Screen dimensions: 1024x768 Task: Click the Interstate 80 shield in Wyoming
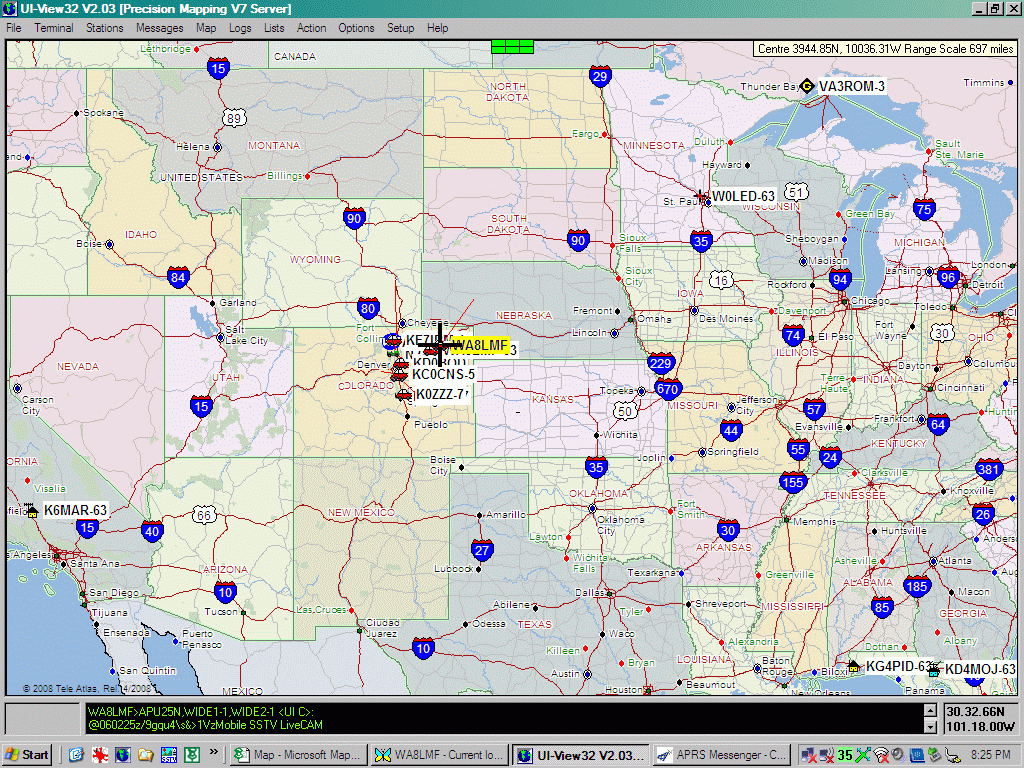(368, 308)
